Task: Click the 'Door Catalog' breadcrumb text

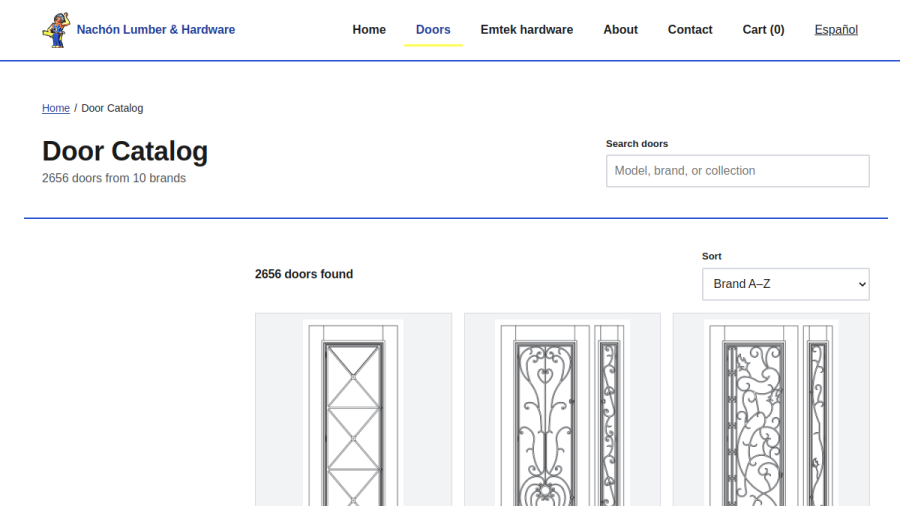Action: (112, 108)
